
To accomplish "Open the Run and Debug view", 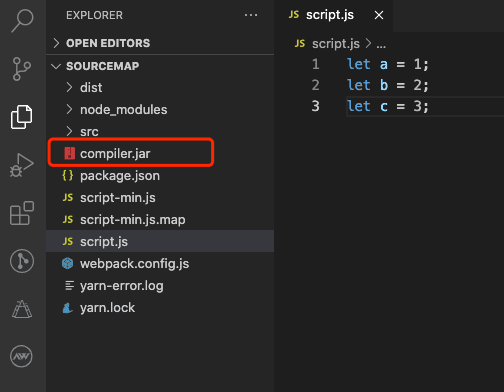I will coord(22,165).
